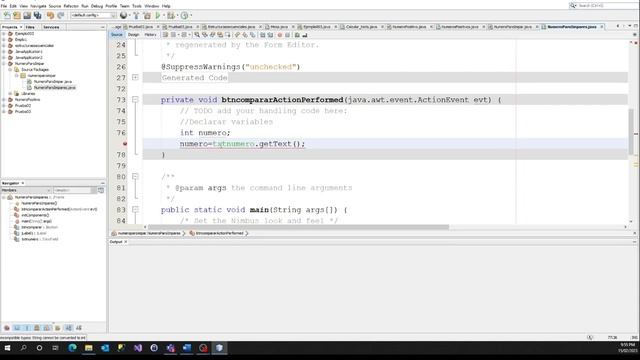The width and height of the screenshot is (640, 360).
Task: Switch to the Files tab
Action: 30,27
